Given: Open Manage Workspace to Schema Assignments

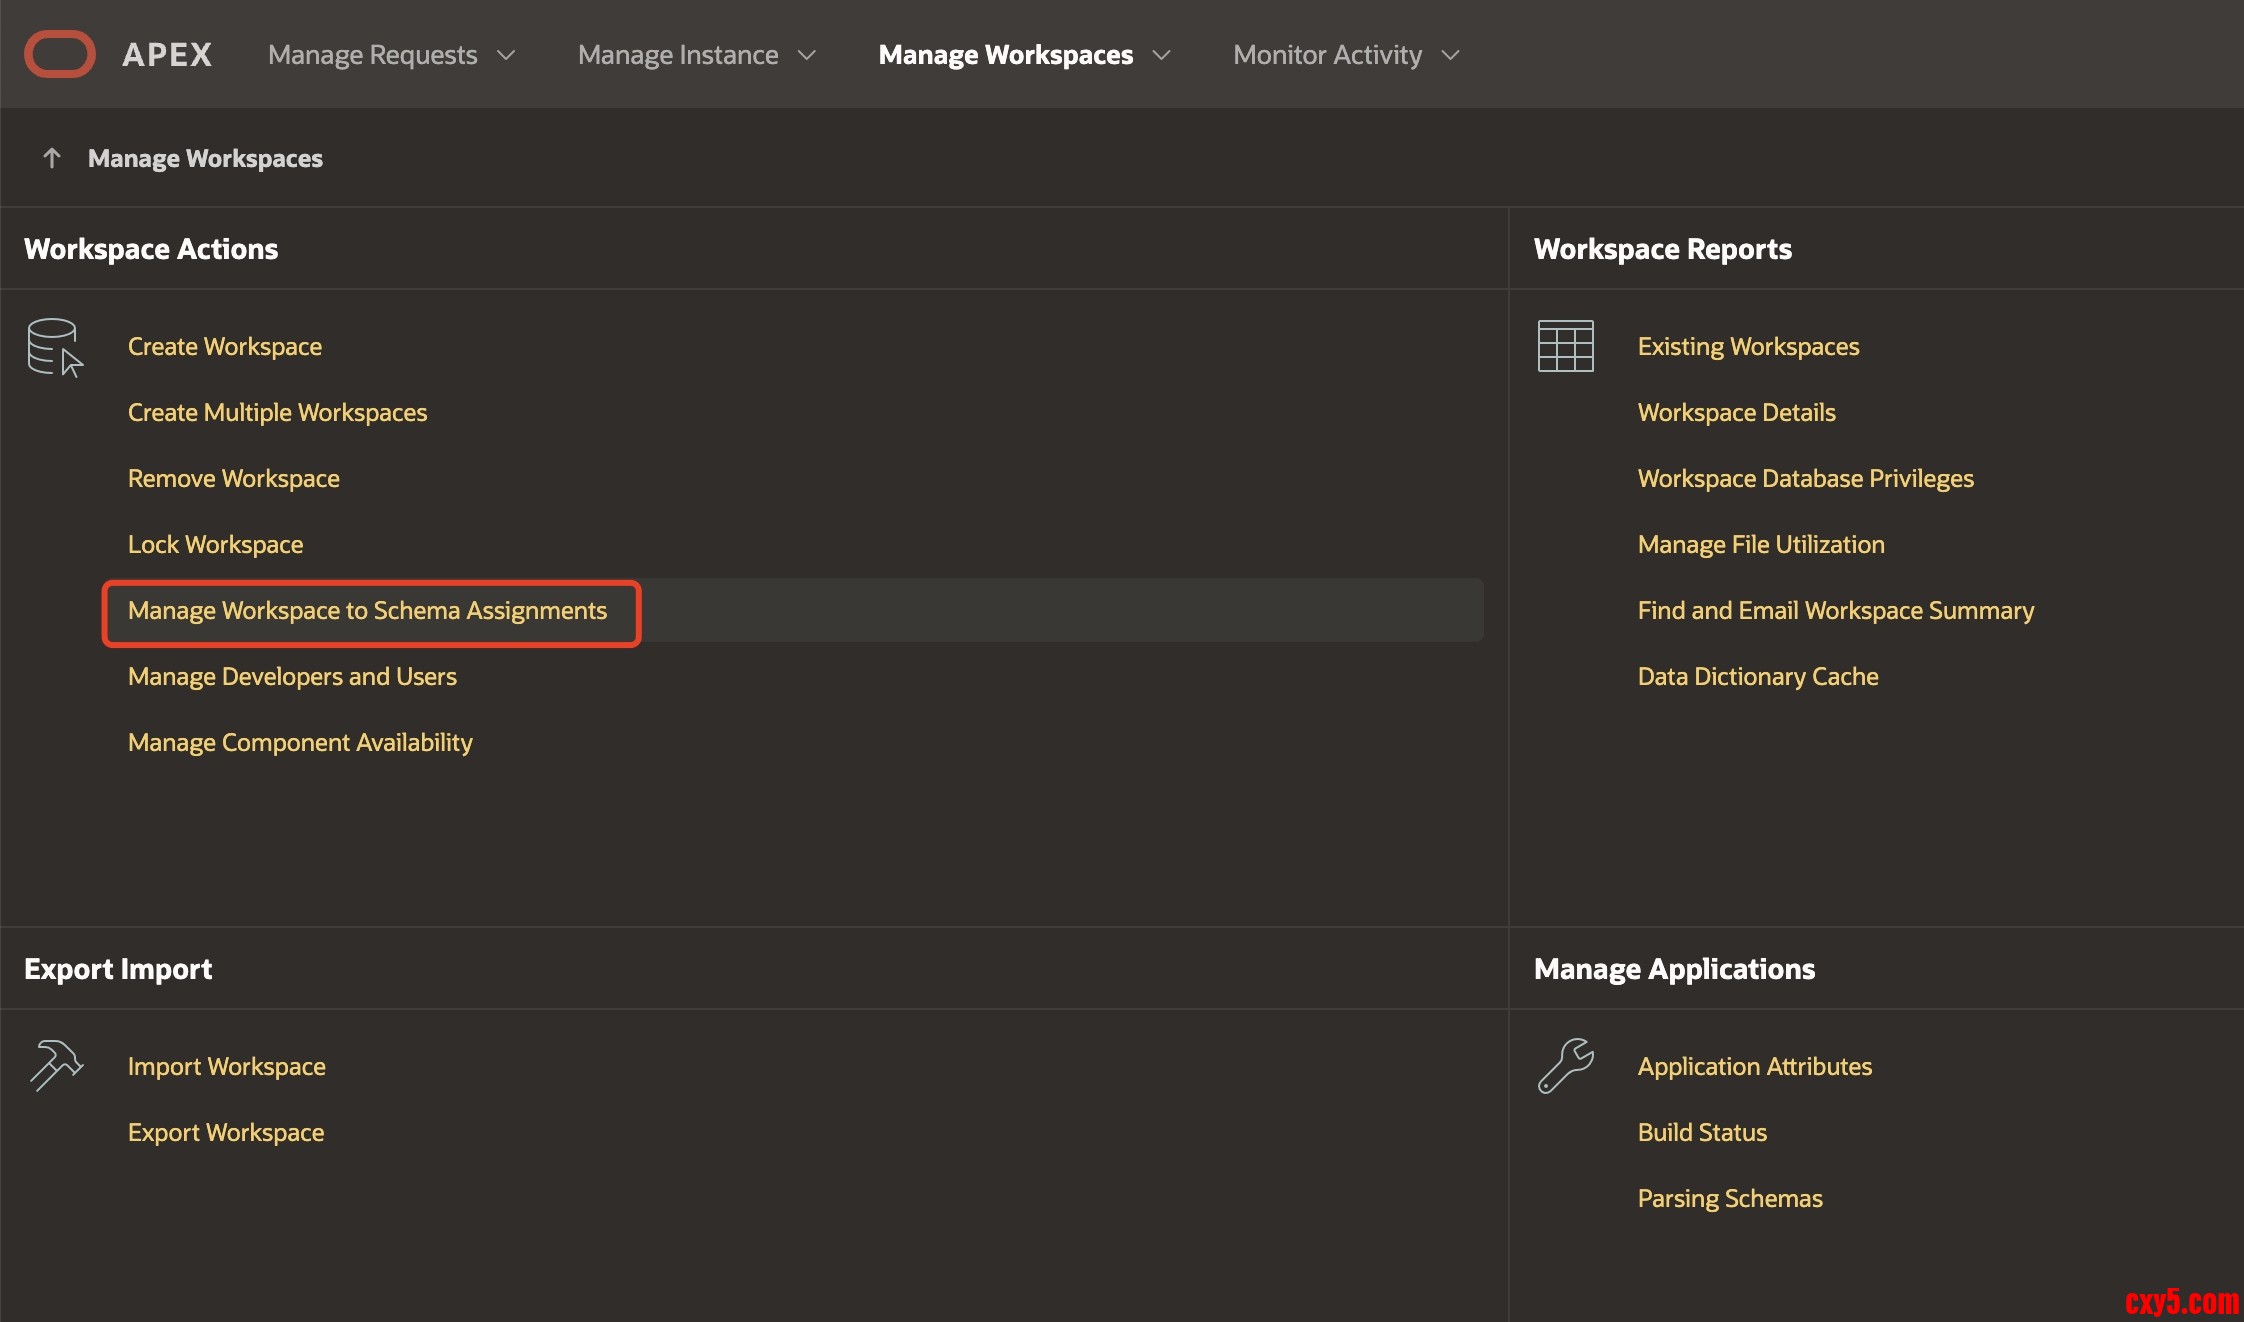Looking at the screenshot, I should click(367, 610).
